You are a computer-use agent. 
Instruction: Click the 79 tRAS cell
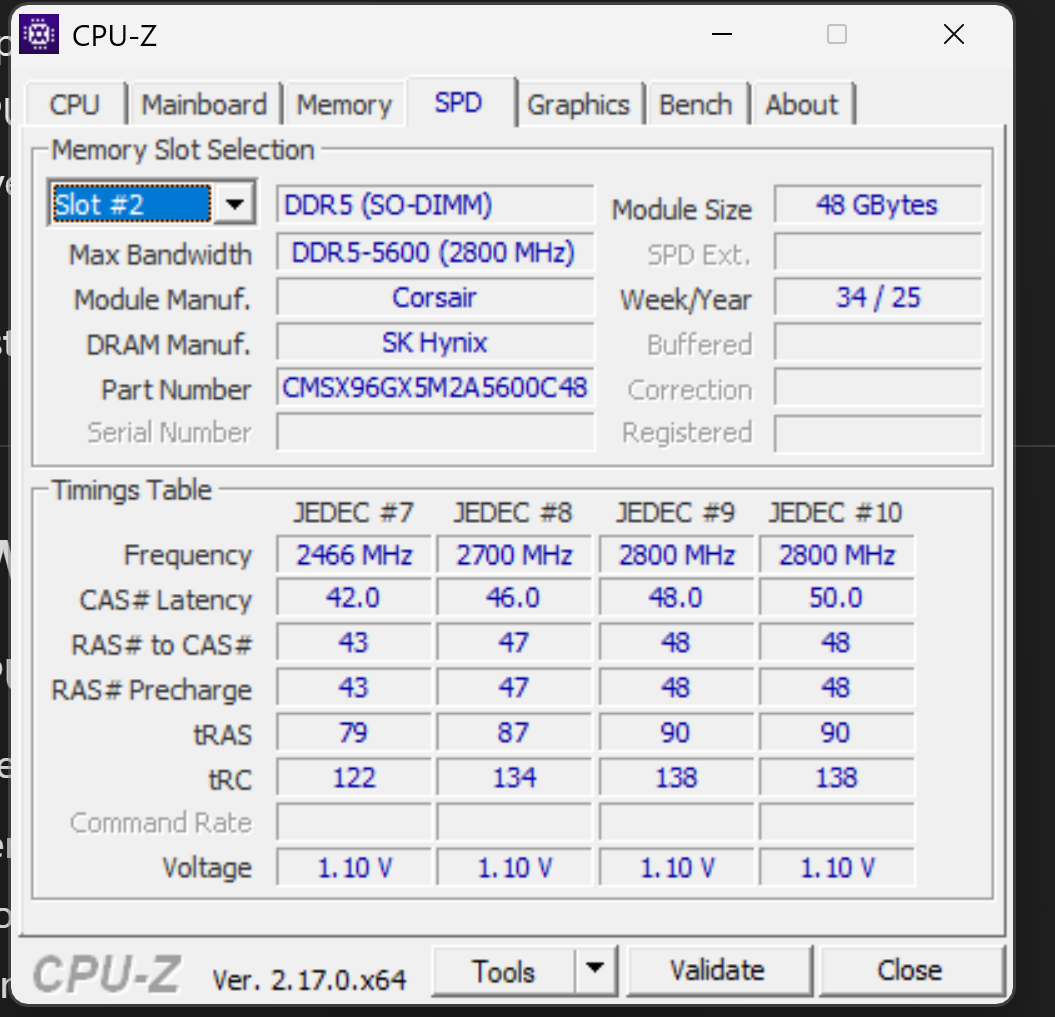(354, 732)
